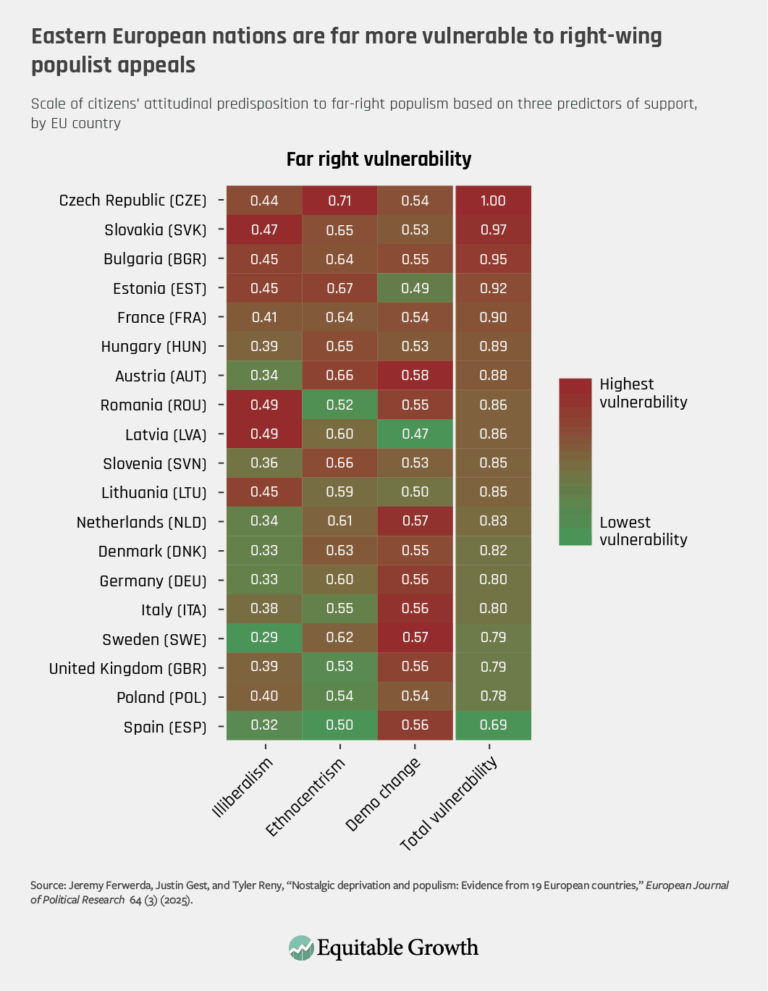
Task: Select the Czech Republic total vulnerability 1.00 cell
Action: coord(493,200)
